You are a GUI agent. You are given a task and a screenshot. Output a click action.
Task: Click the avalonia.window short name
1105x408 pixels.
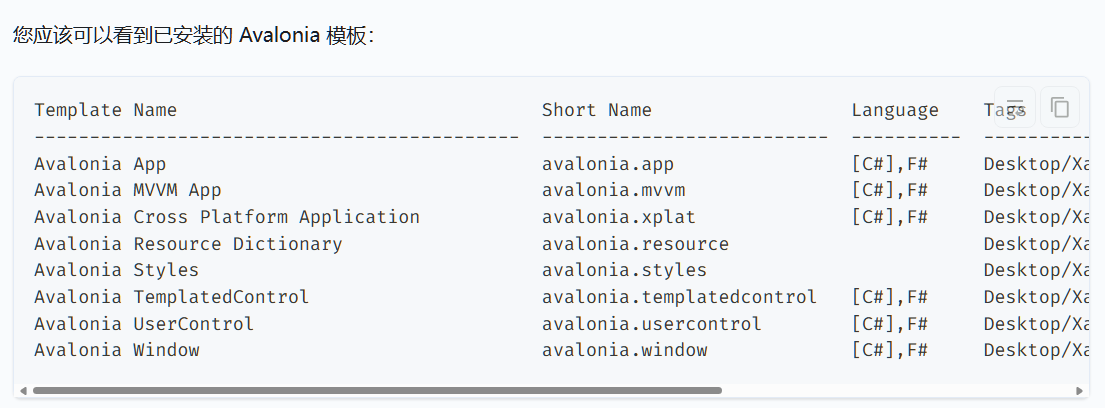[x=624, y=350]
